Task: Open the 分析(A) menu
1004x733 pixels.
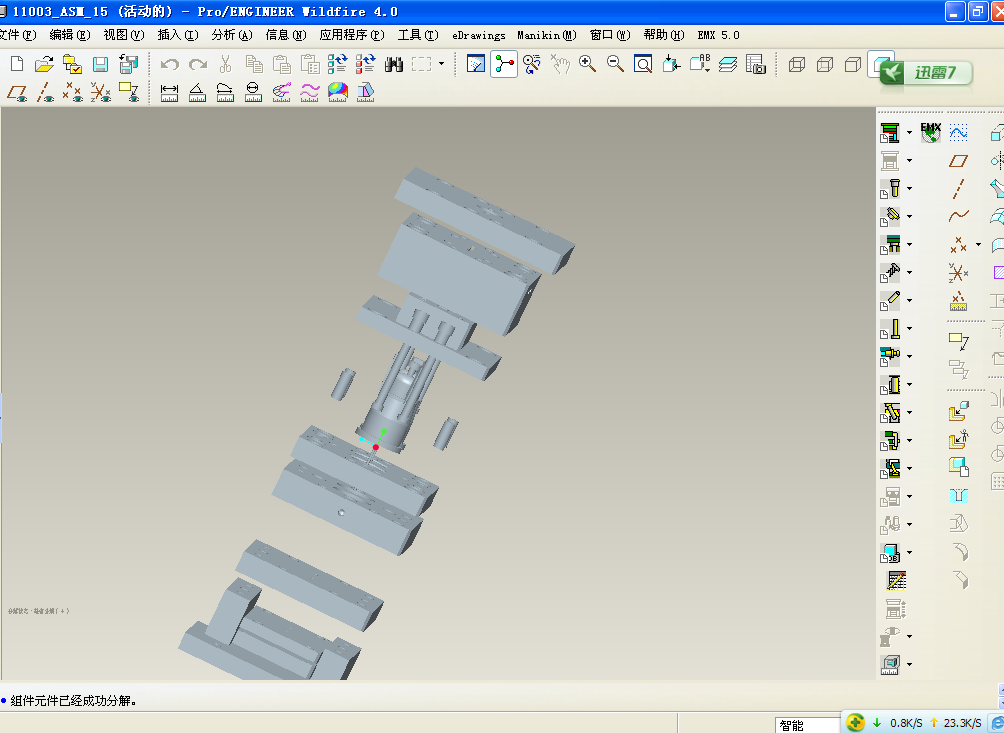Action: 231,35
